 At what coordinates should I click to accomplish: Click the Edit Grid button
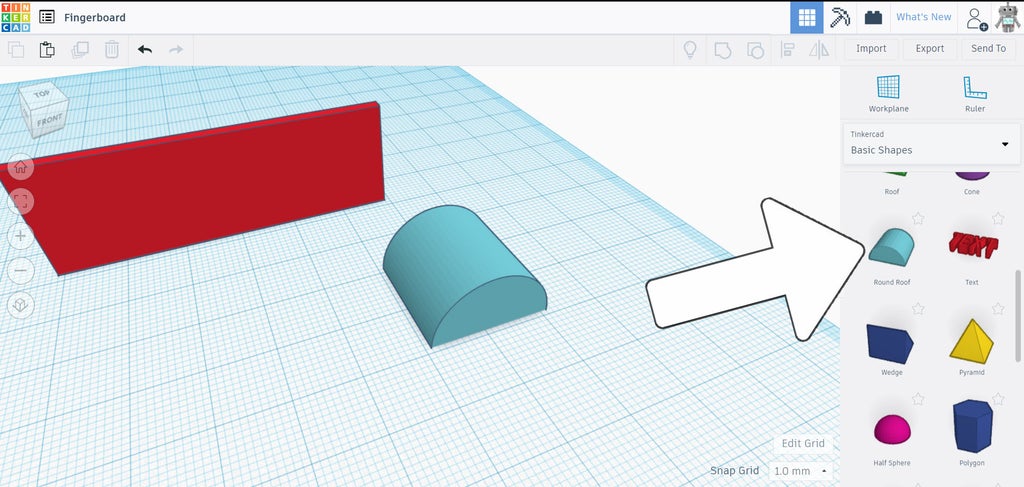803,443
